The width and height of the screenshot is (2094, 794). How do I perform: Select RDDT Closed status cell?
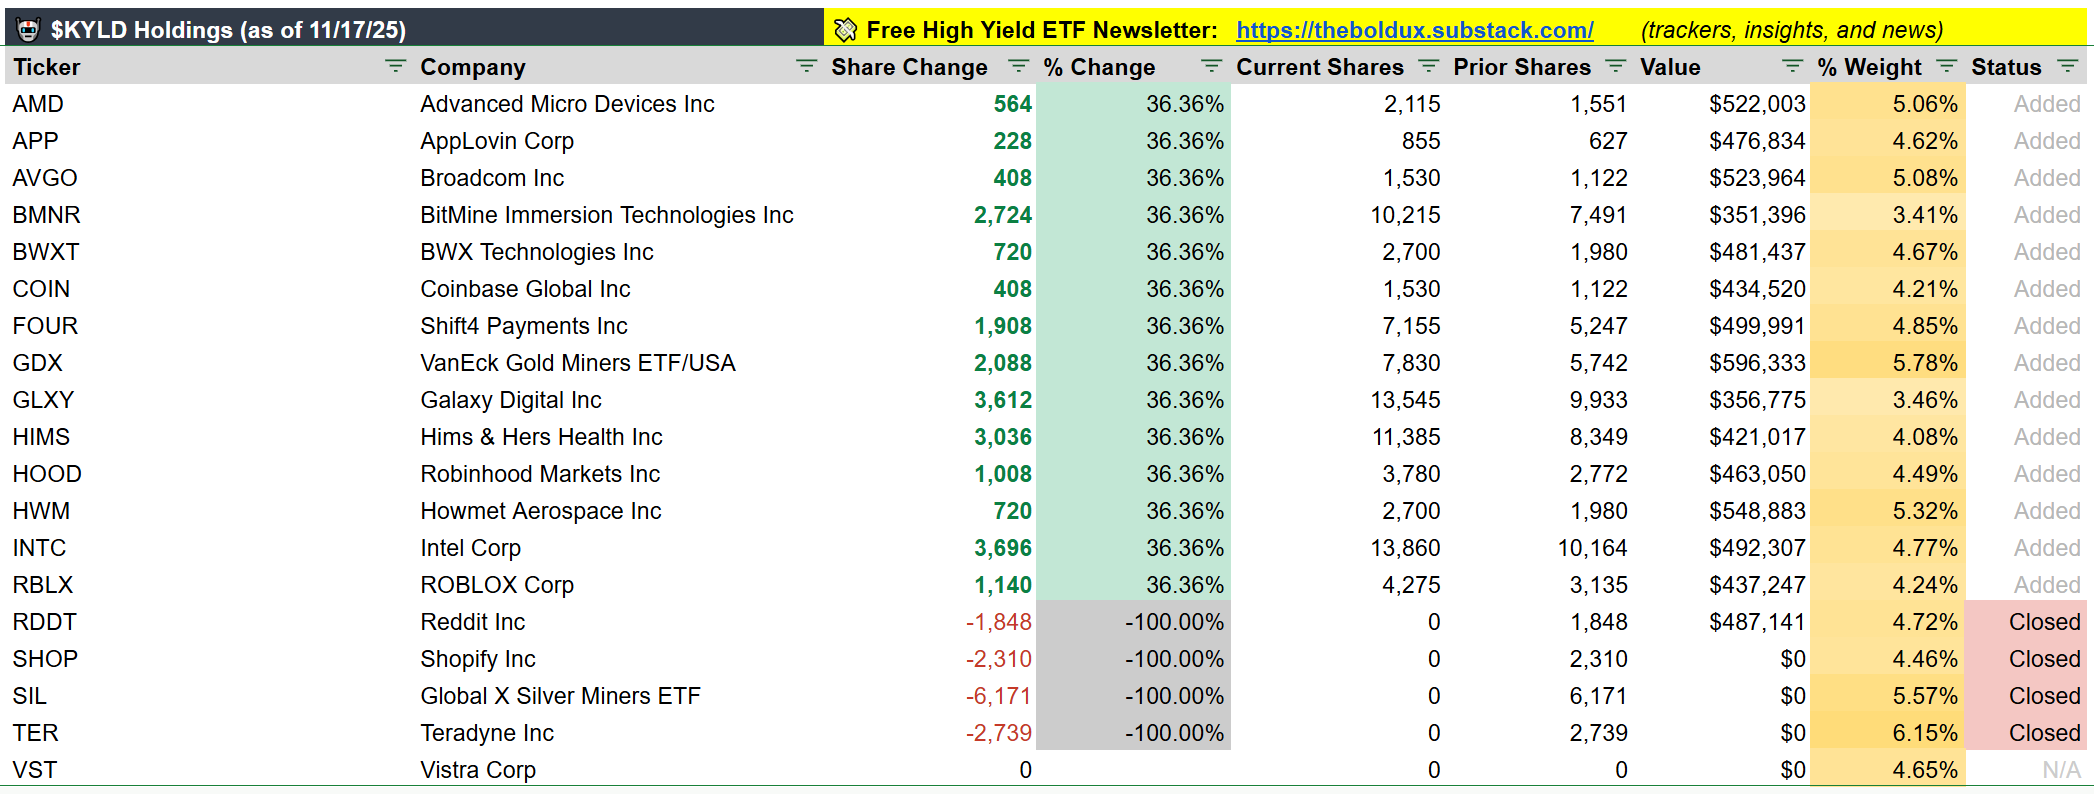point(2026,622)
